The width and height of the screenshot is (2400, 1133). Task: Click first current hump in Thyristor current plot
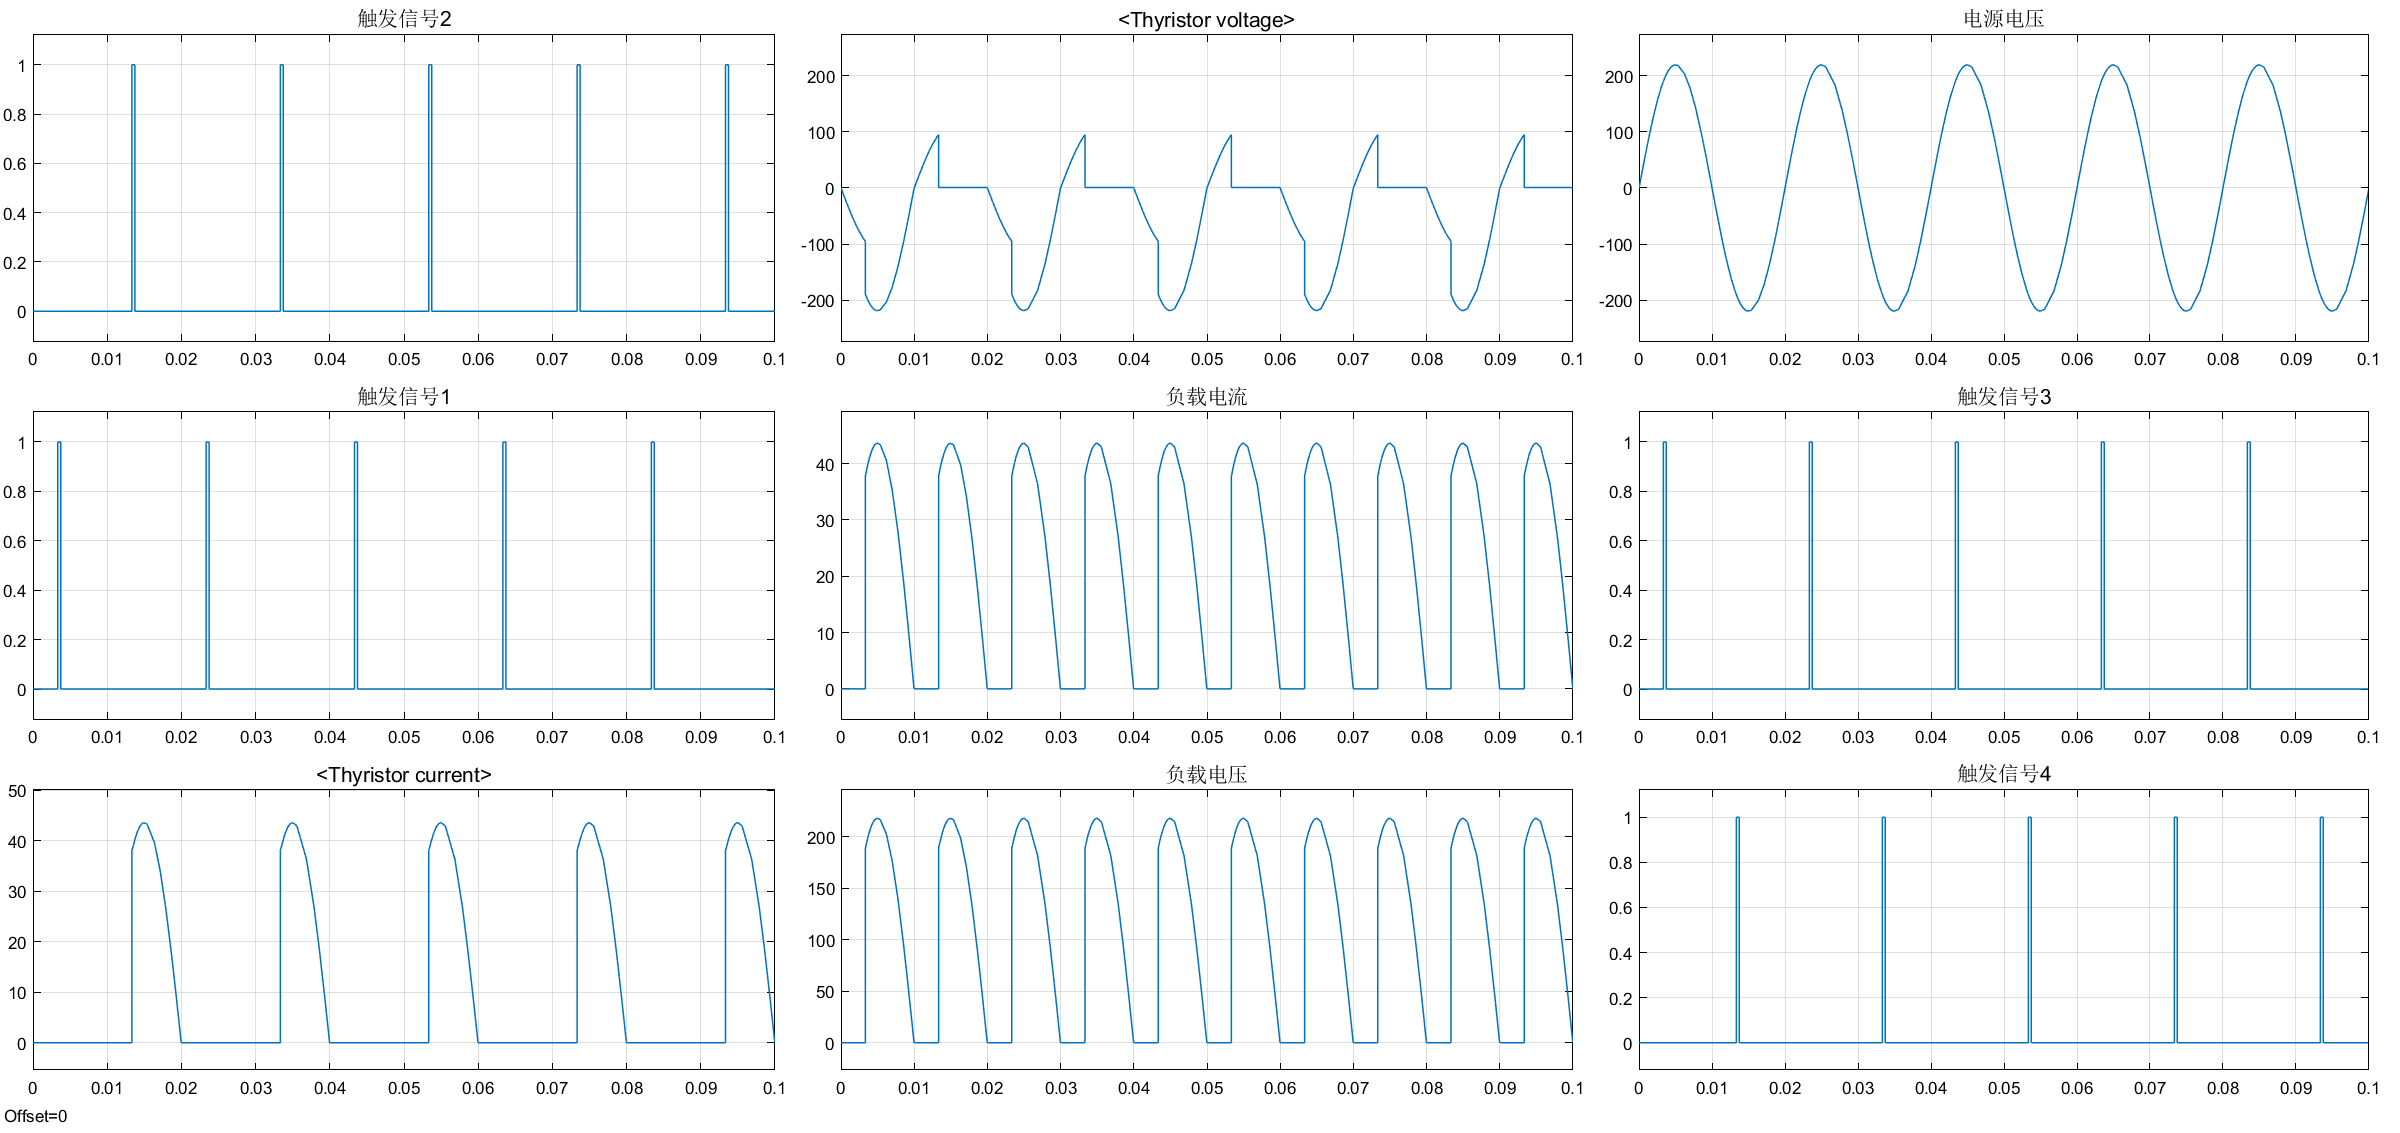pyautogui.click(x=145, y=824)
